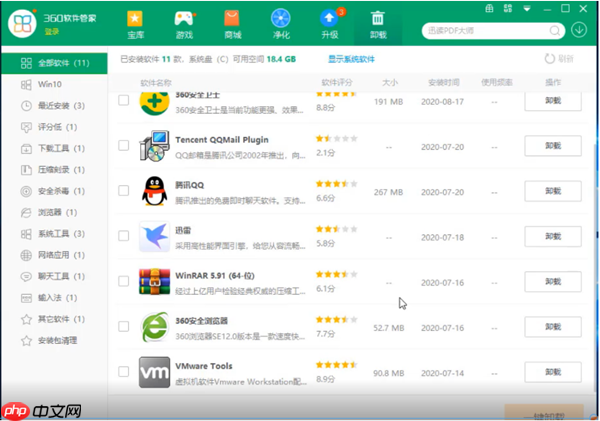Viewport: 600px width, 421px height.
Task: Tick checkbox for 腾讯QQ row
Action: (124, 191)
